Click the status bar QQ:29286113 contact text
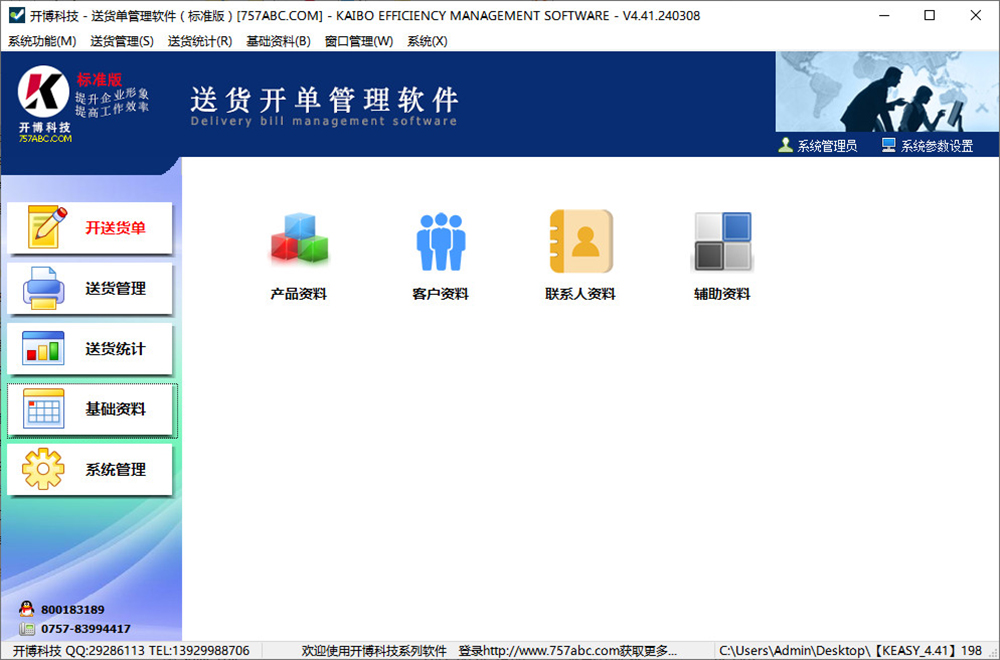Screen dimensions: 1000x660 pyautogui.click(x=131, y=650)
